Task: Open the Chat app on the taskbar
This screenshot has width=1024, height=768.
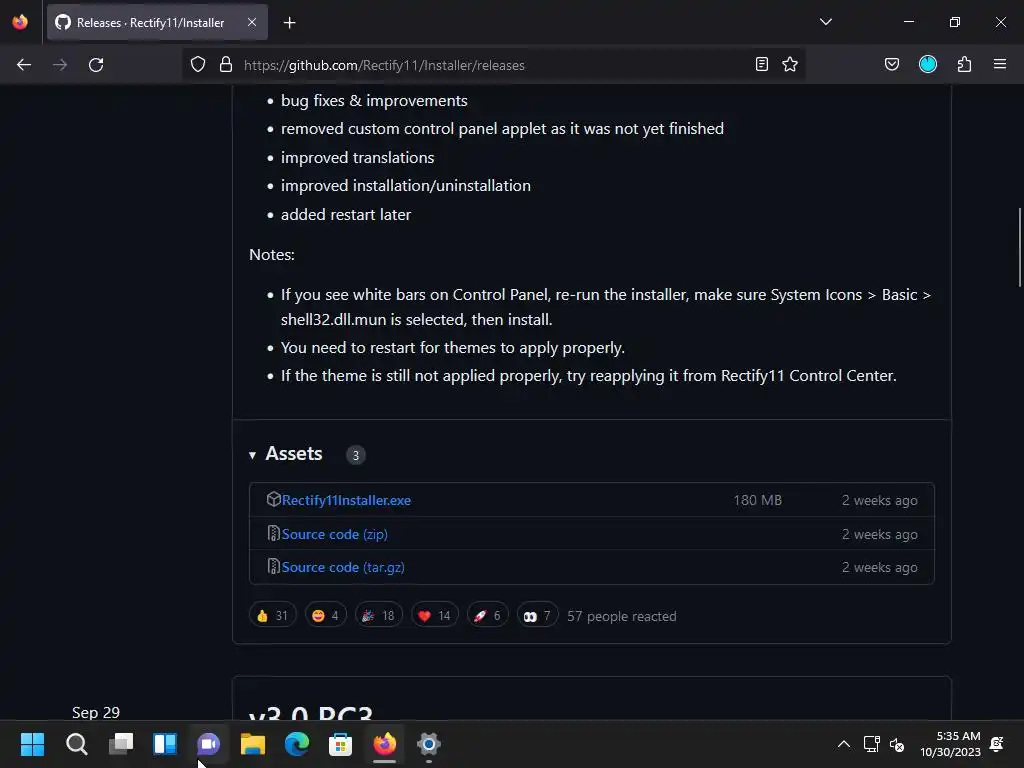Action: (208, 744)
